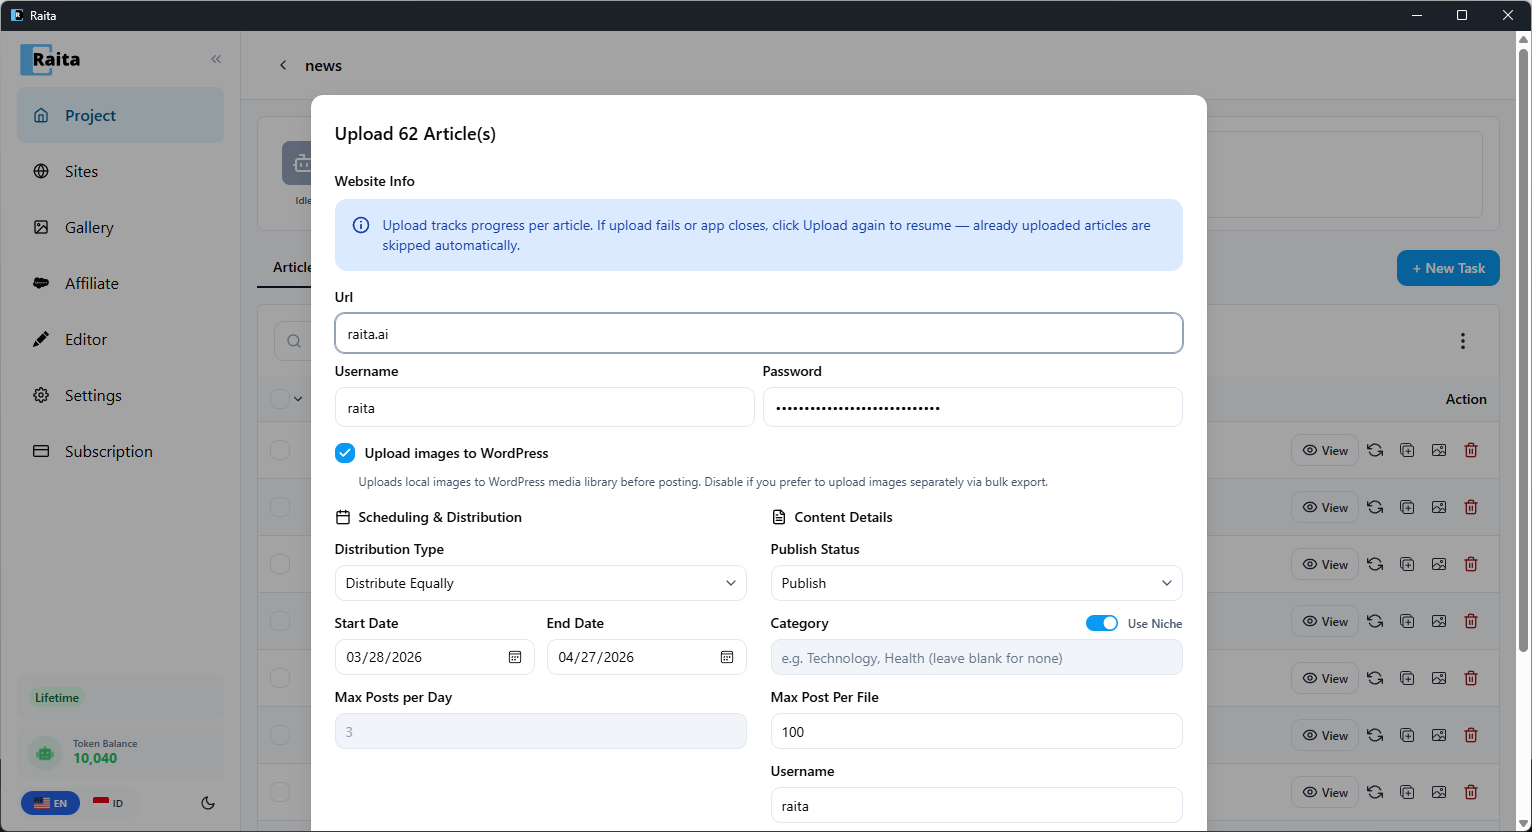Open Settings from the sidebar
This screenshot has height=832, width=1532.
tap(120, 395)
